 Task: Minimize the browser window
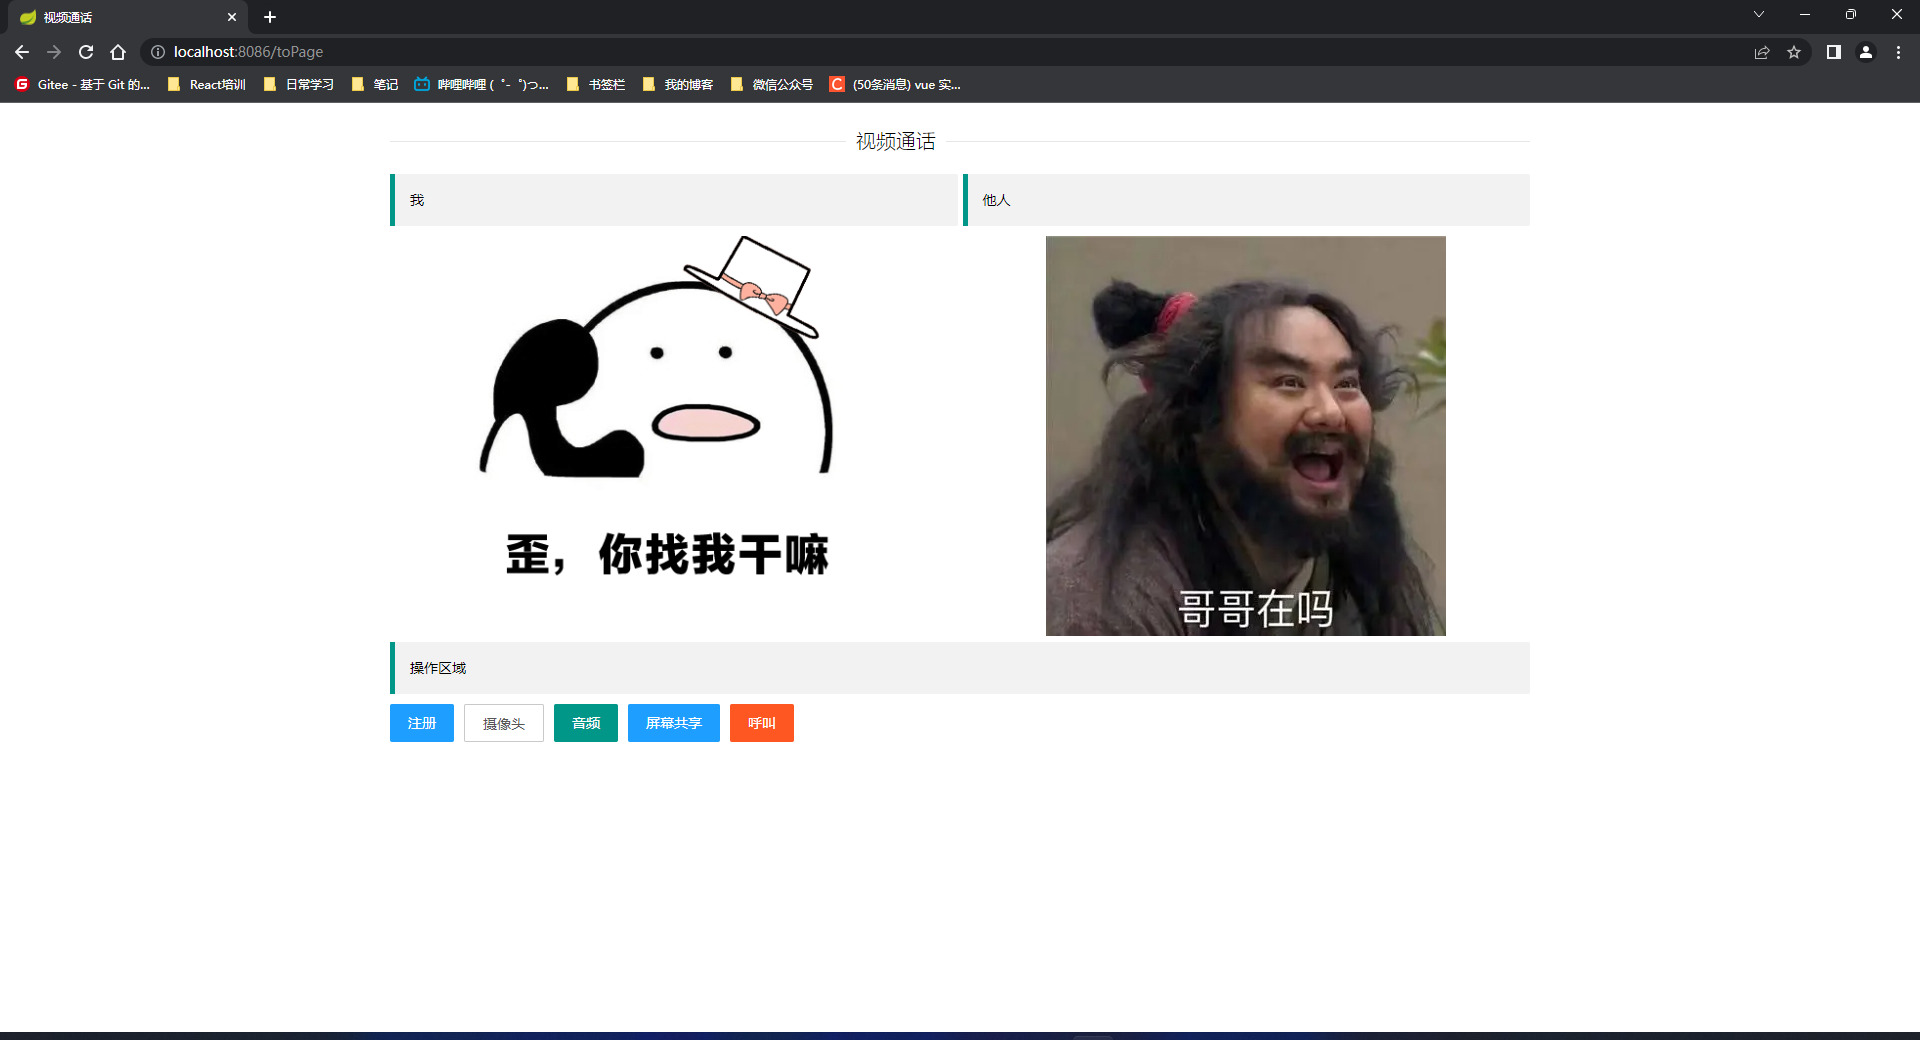point(1805,14)
